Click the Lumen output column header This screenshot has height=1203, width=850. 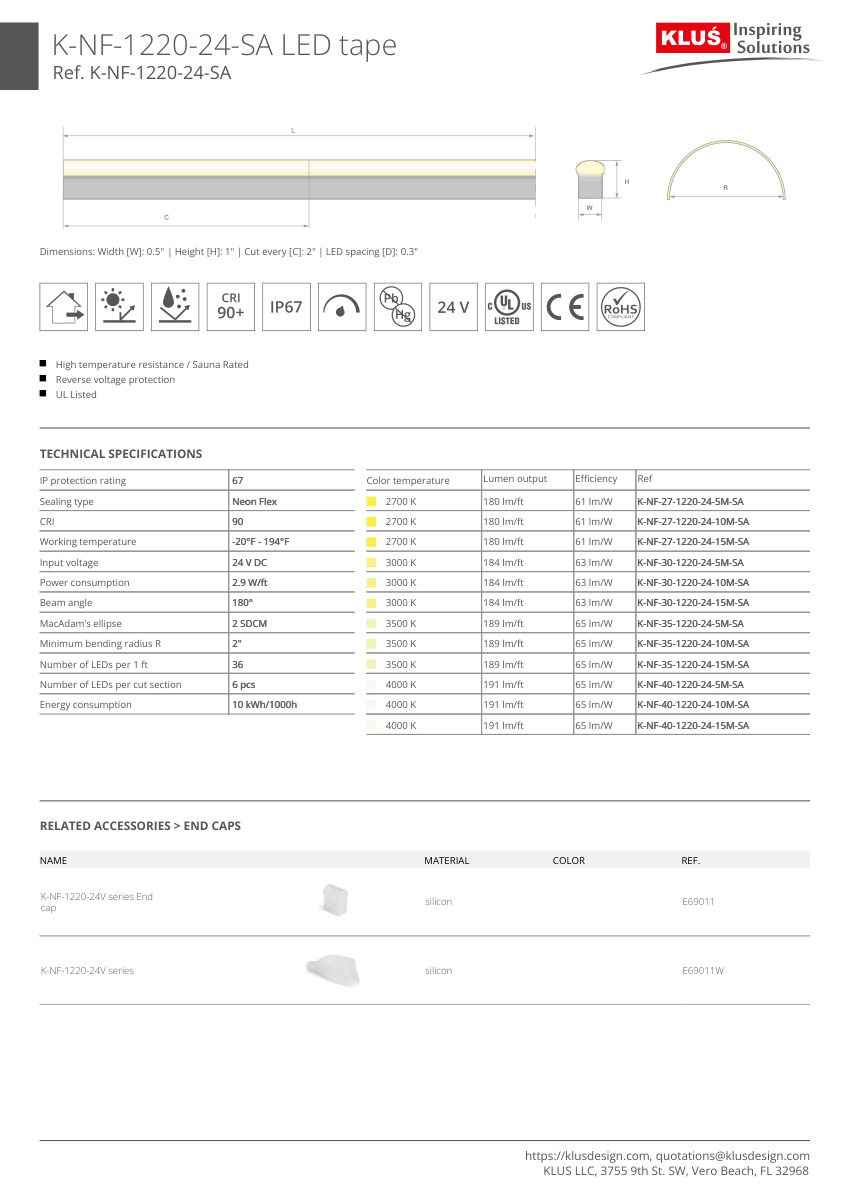tap(516, 479)
